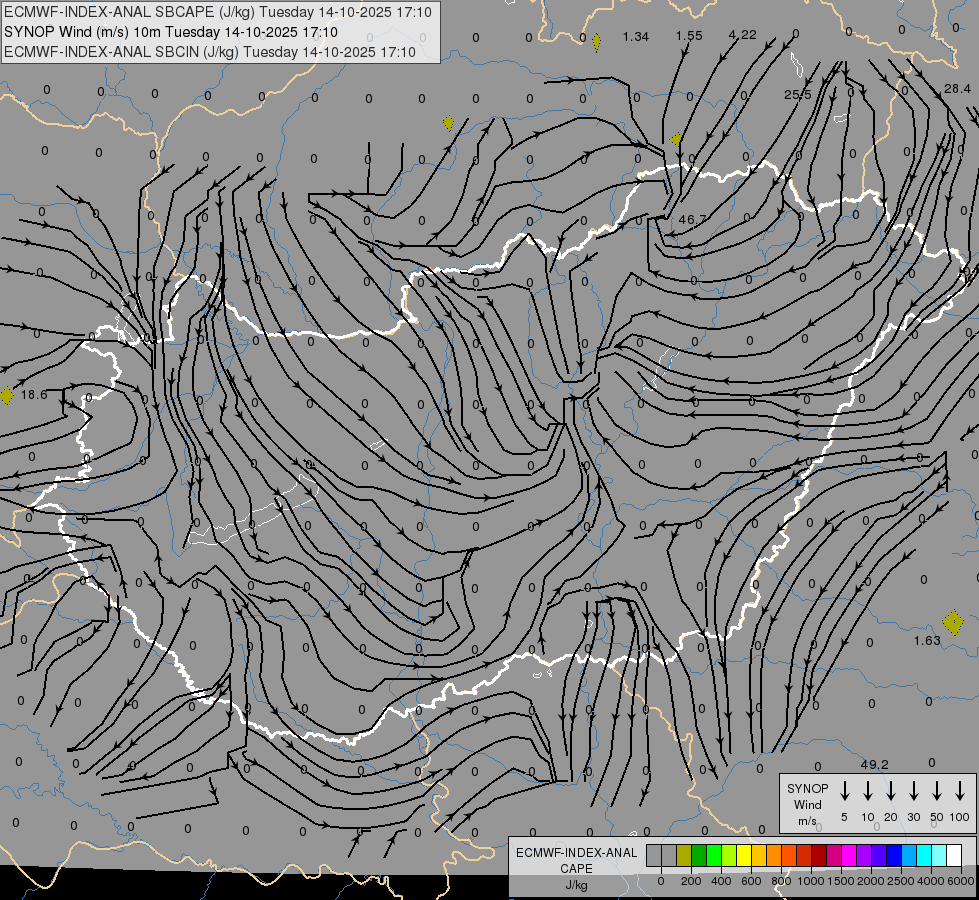Image resolution: width=979 pixels, height=900 pixels.
Task: Click the 25.5 value label
Action: click(x=797, y=94)
